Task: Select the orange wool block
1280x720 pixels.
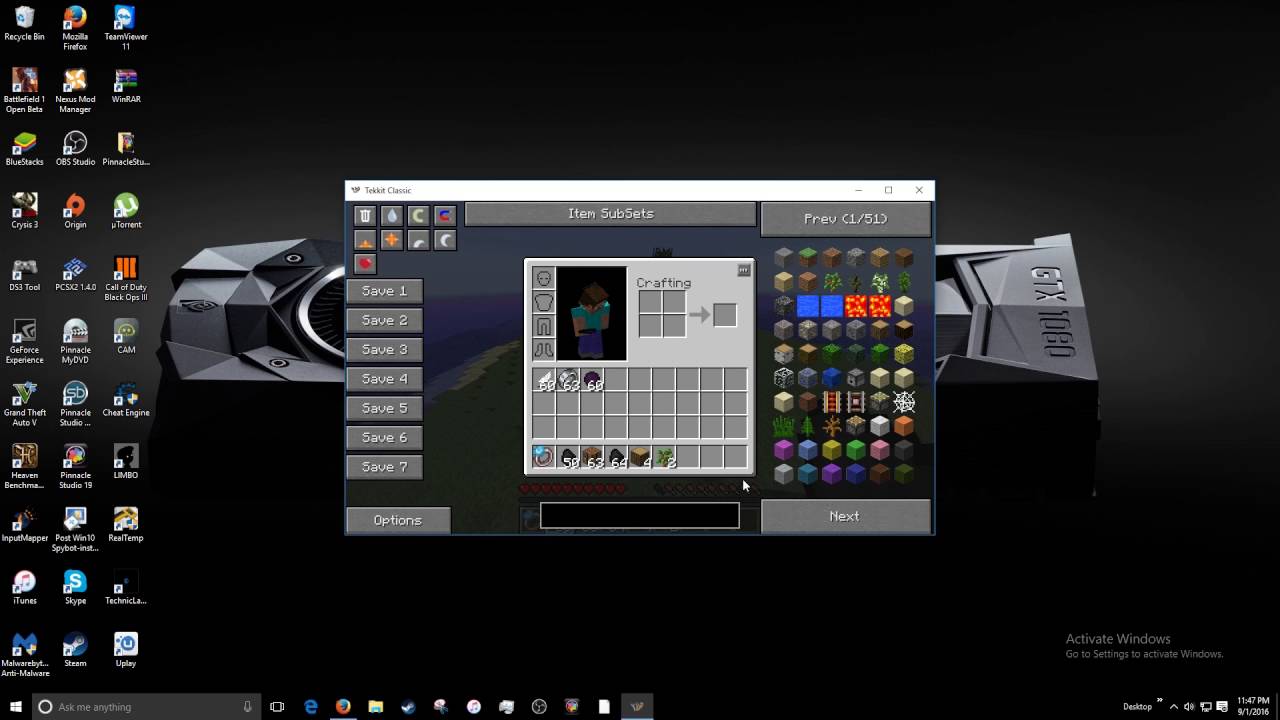Action: 904,426
